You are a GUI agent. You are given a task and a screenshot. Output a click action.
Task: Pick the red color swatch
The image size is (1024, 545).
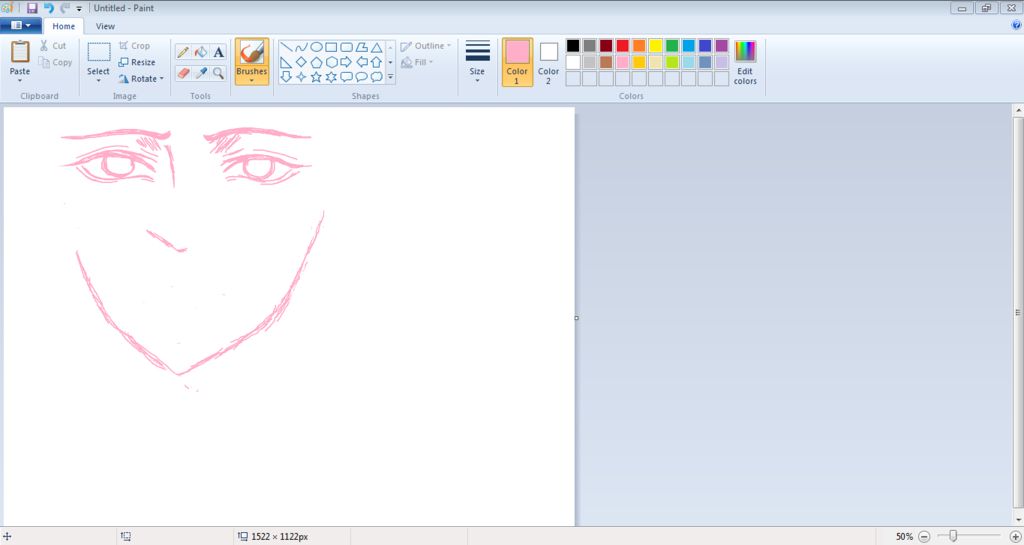[x=622, y=46]
